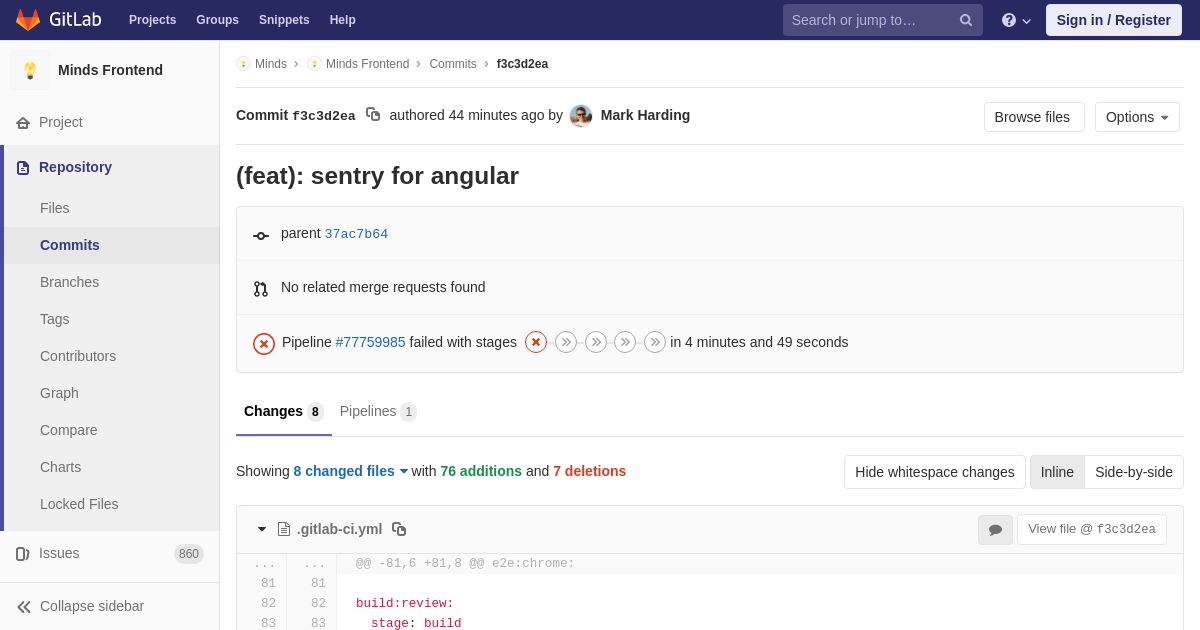This screenshot has width=1200, height=630.
Task: Copy the commit SHA to clipboard
Action: point(373,115)
